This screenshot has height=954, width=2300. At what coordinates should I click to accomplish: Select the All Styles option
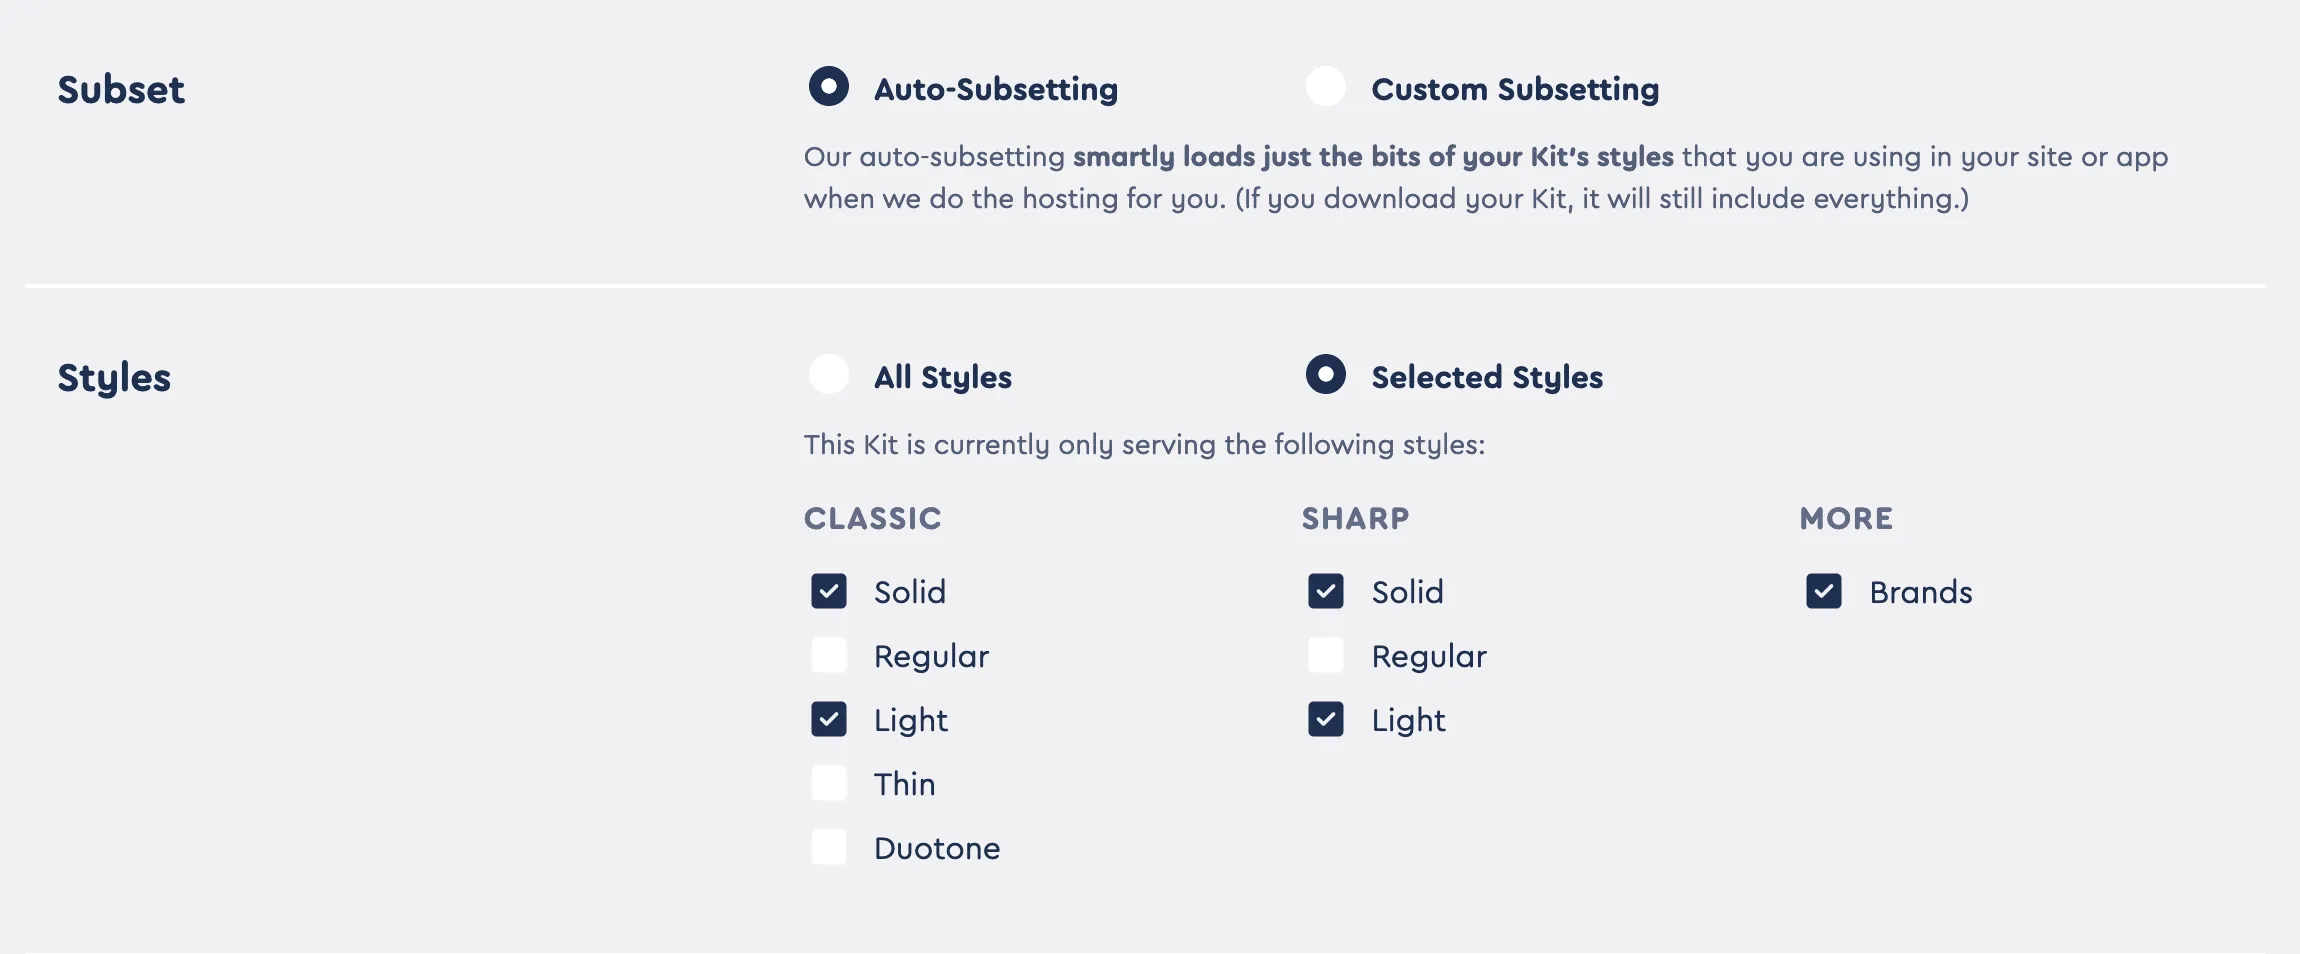click(x=827, y=376)
